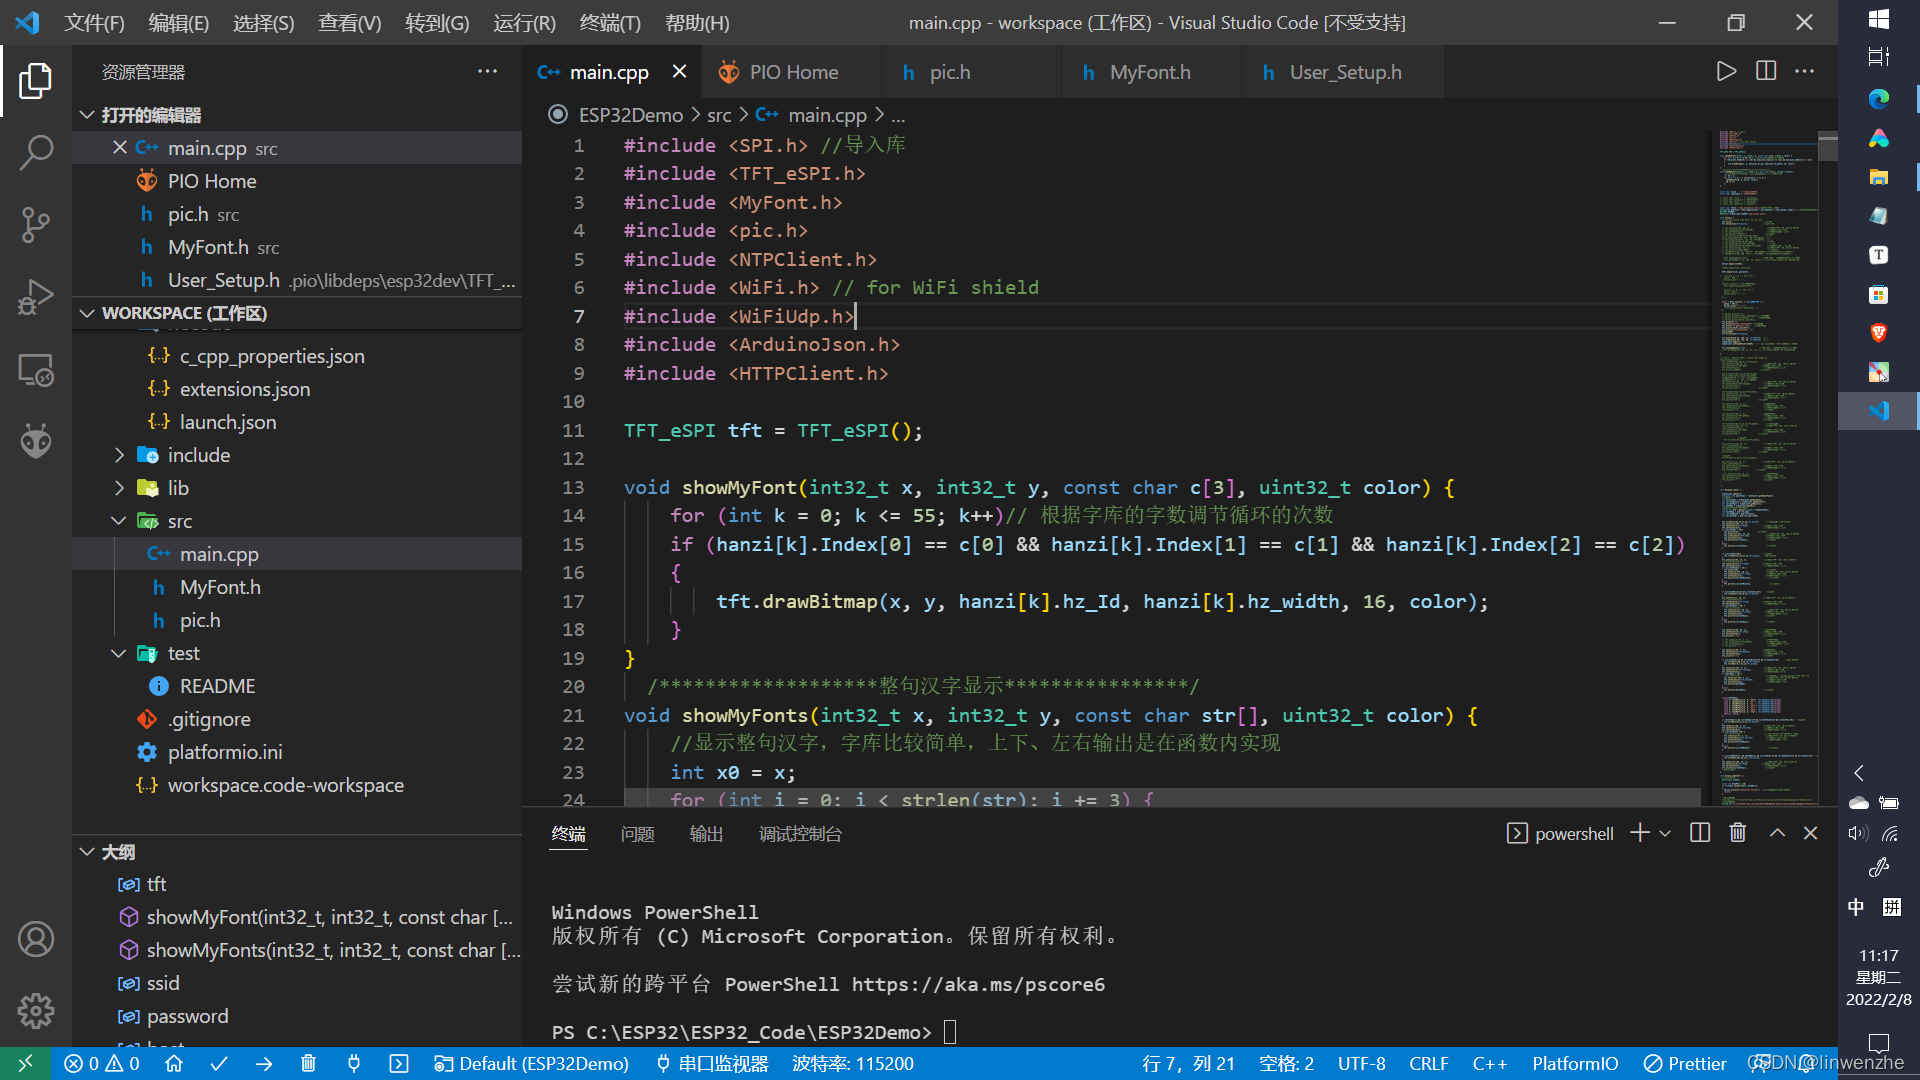Click the PlatformIO Upload arrow in status bar

pos(264,1064)
